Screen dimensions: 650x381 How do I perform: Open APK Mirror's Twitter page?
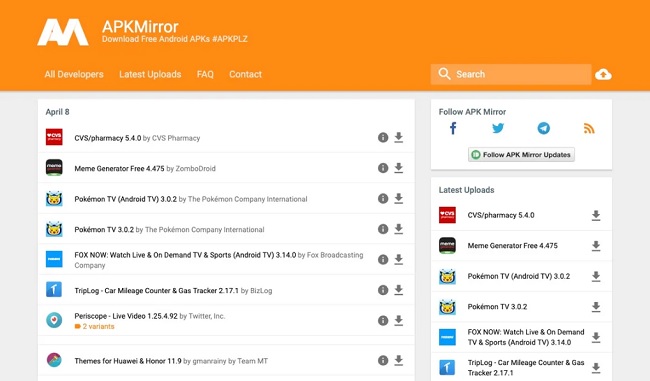(x=498, y=128)
